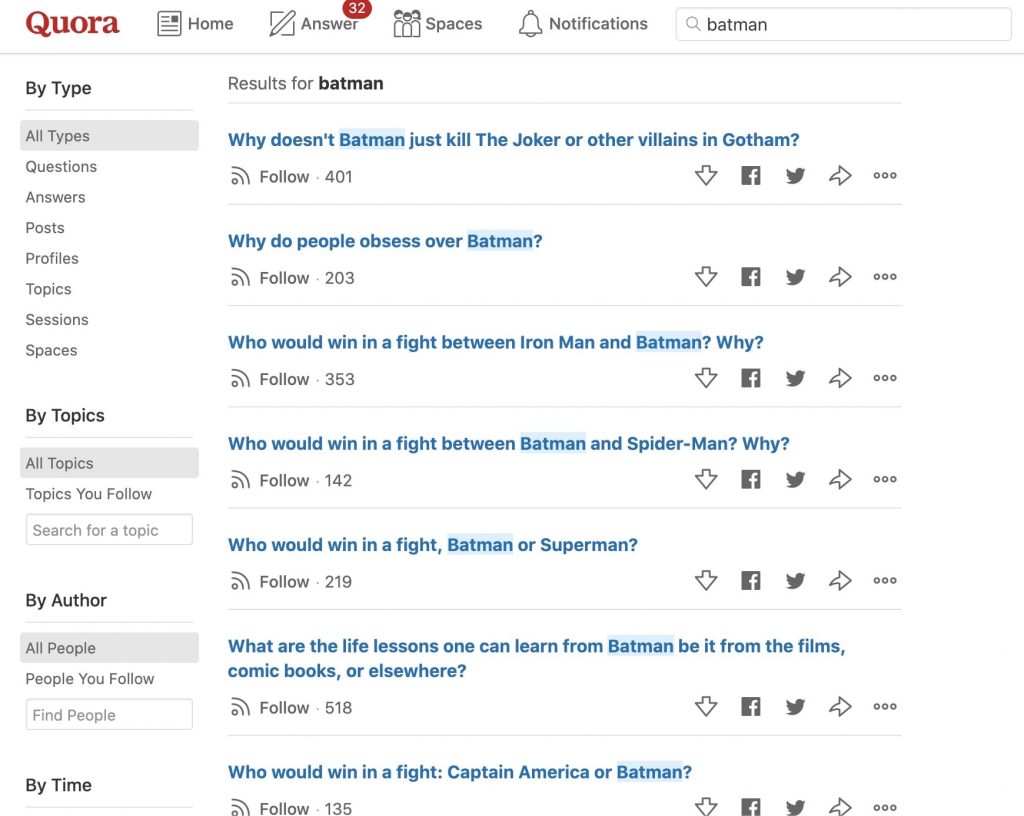Share the Batman or Superman question on Twitter

pyautogui.click(x=795, y=580)
